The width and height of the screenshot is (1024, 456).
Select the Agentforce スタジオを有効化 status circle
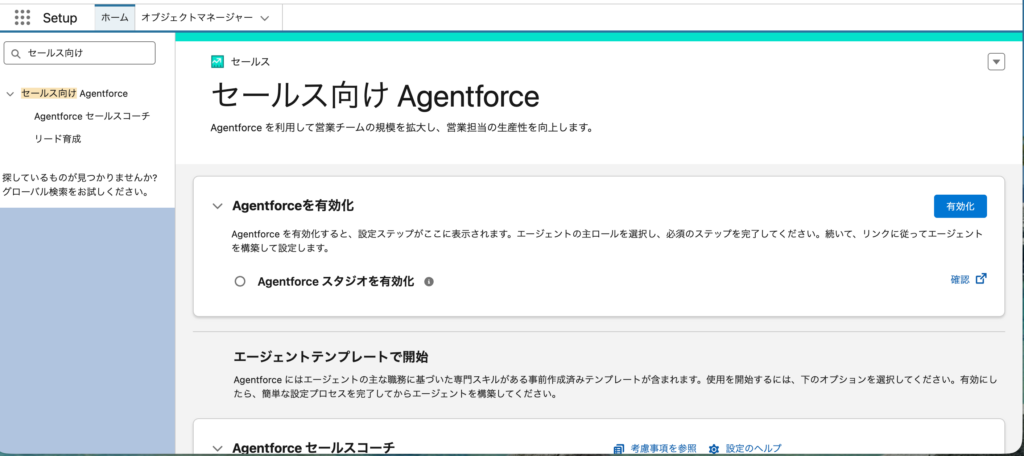pyautogui.click(x=239, y=282)
